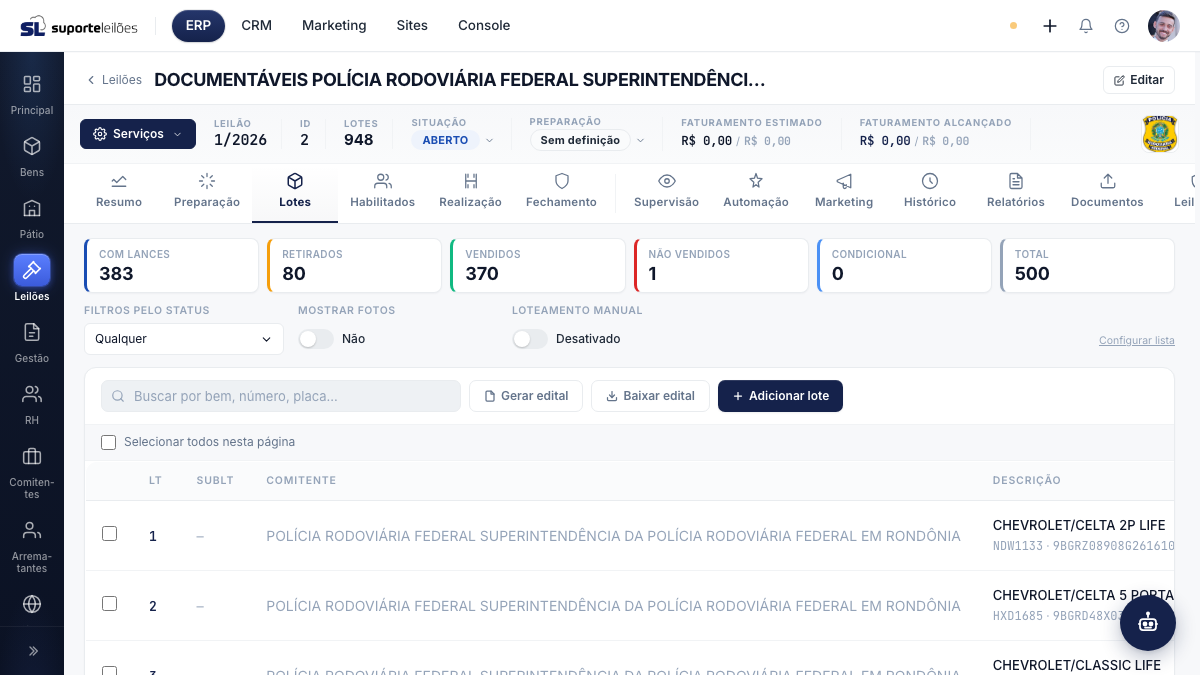Switch to the Habilitados tab
Viewport: 1200px width, 675px height.
click(x=382, y=190)
